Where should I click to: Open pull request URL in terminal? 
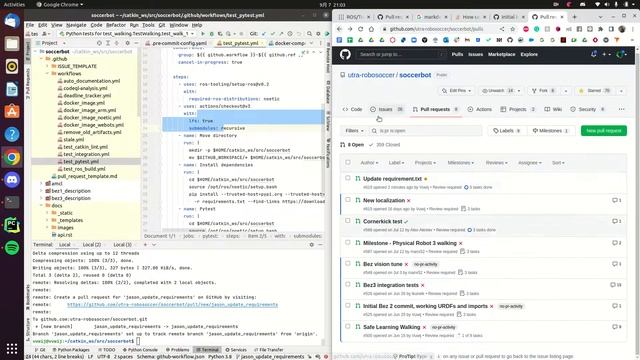pyautogui.click(x=172, y=304)
